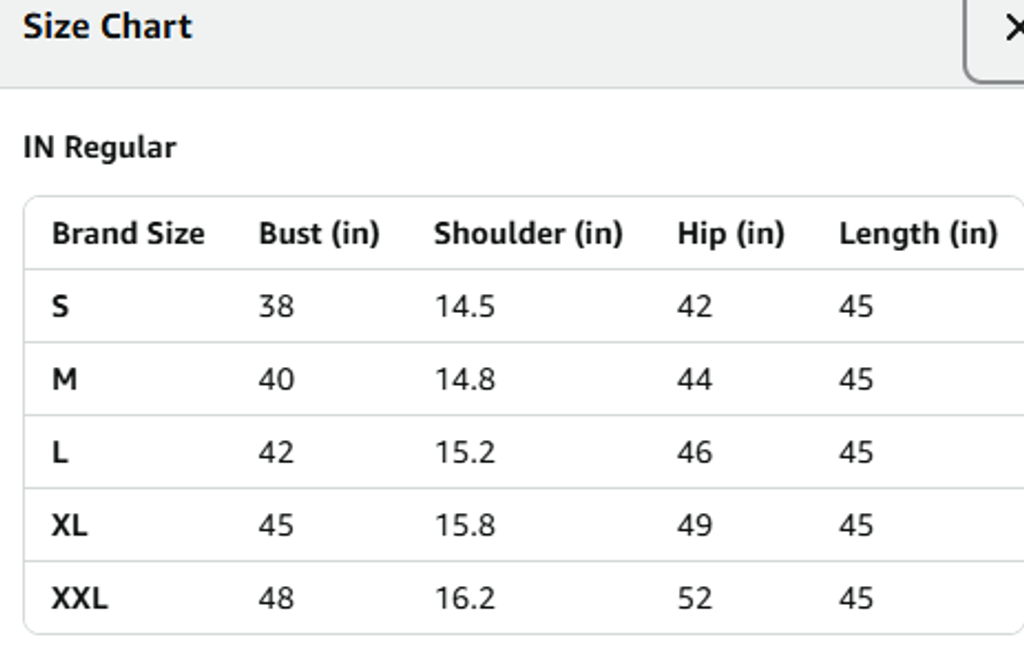
Task: Click the XXL size row label
Action: [79, 598]
